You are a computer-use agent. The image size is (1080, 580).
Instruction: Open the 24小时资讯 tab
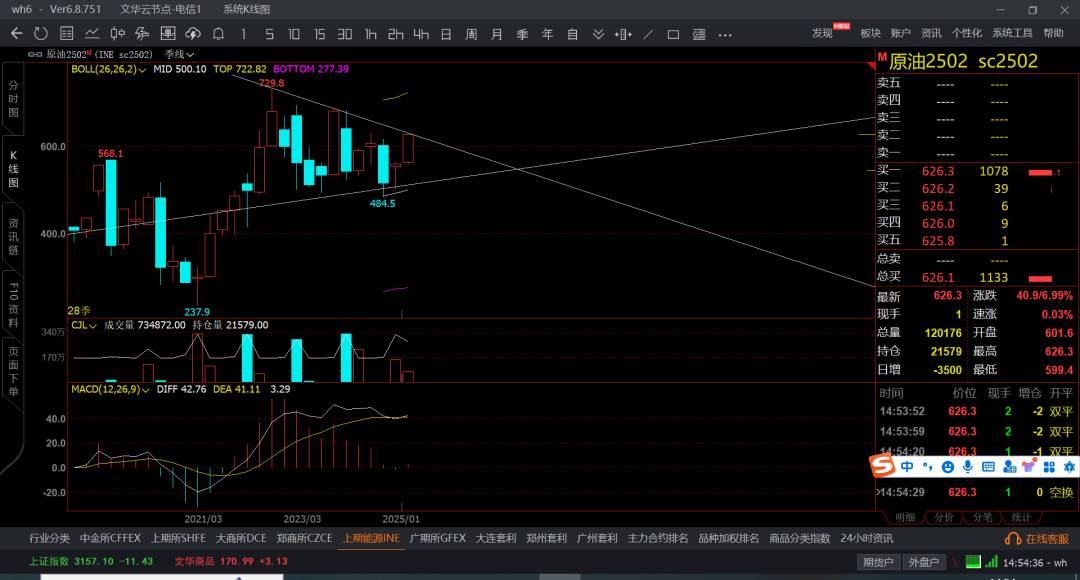[x=866, y=539]
